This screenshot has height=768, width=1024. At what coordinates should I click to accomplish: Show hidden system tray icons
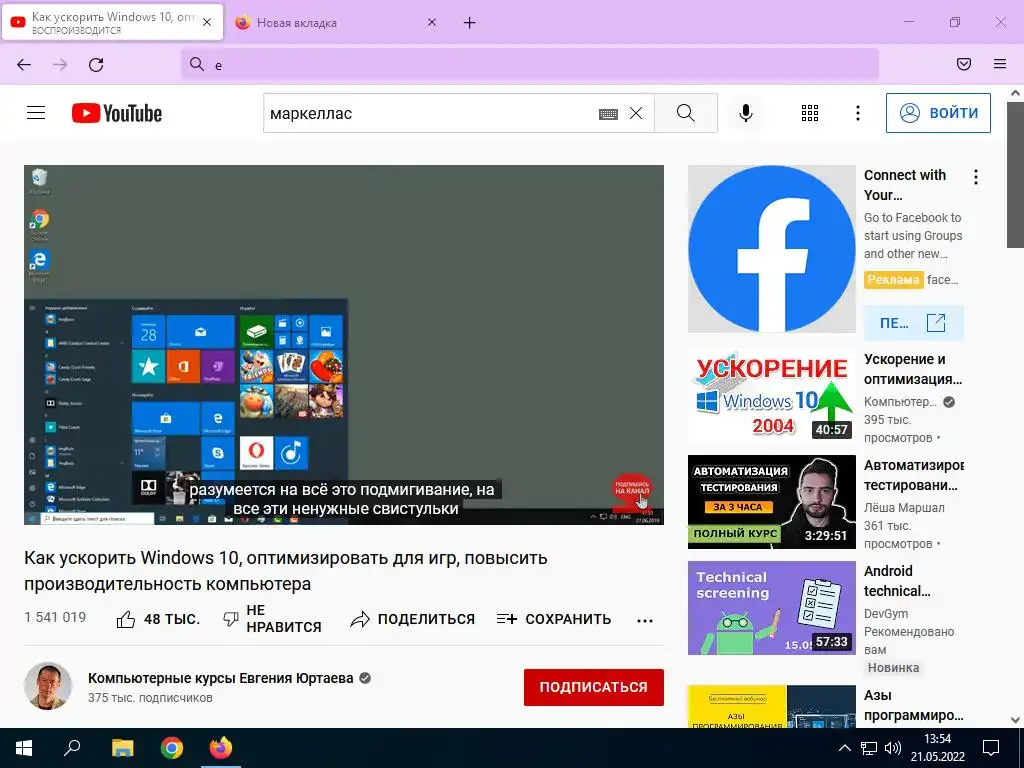[x=844, y=748]
